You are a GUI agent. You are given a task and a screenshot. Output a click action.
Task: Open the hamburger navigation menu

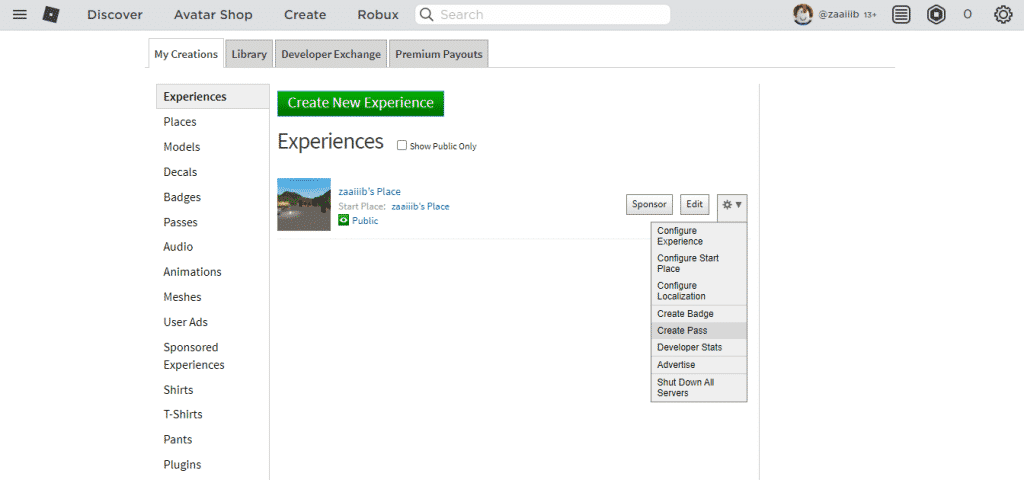pyautogui.click(x=20, y=14)
